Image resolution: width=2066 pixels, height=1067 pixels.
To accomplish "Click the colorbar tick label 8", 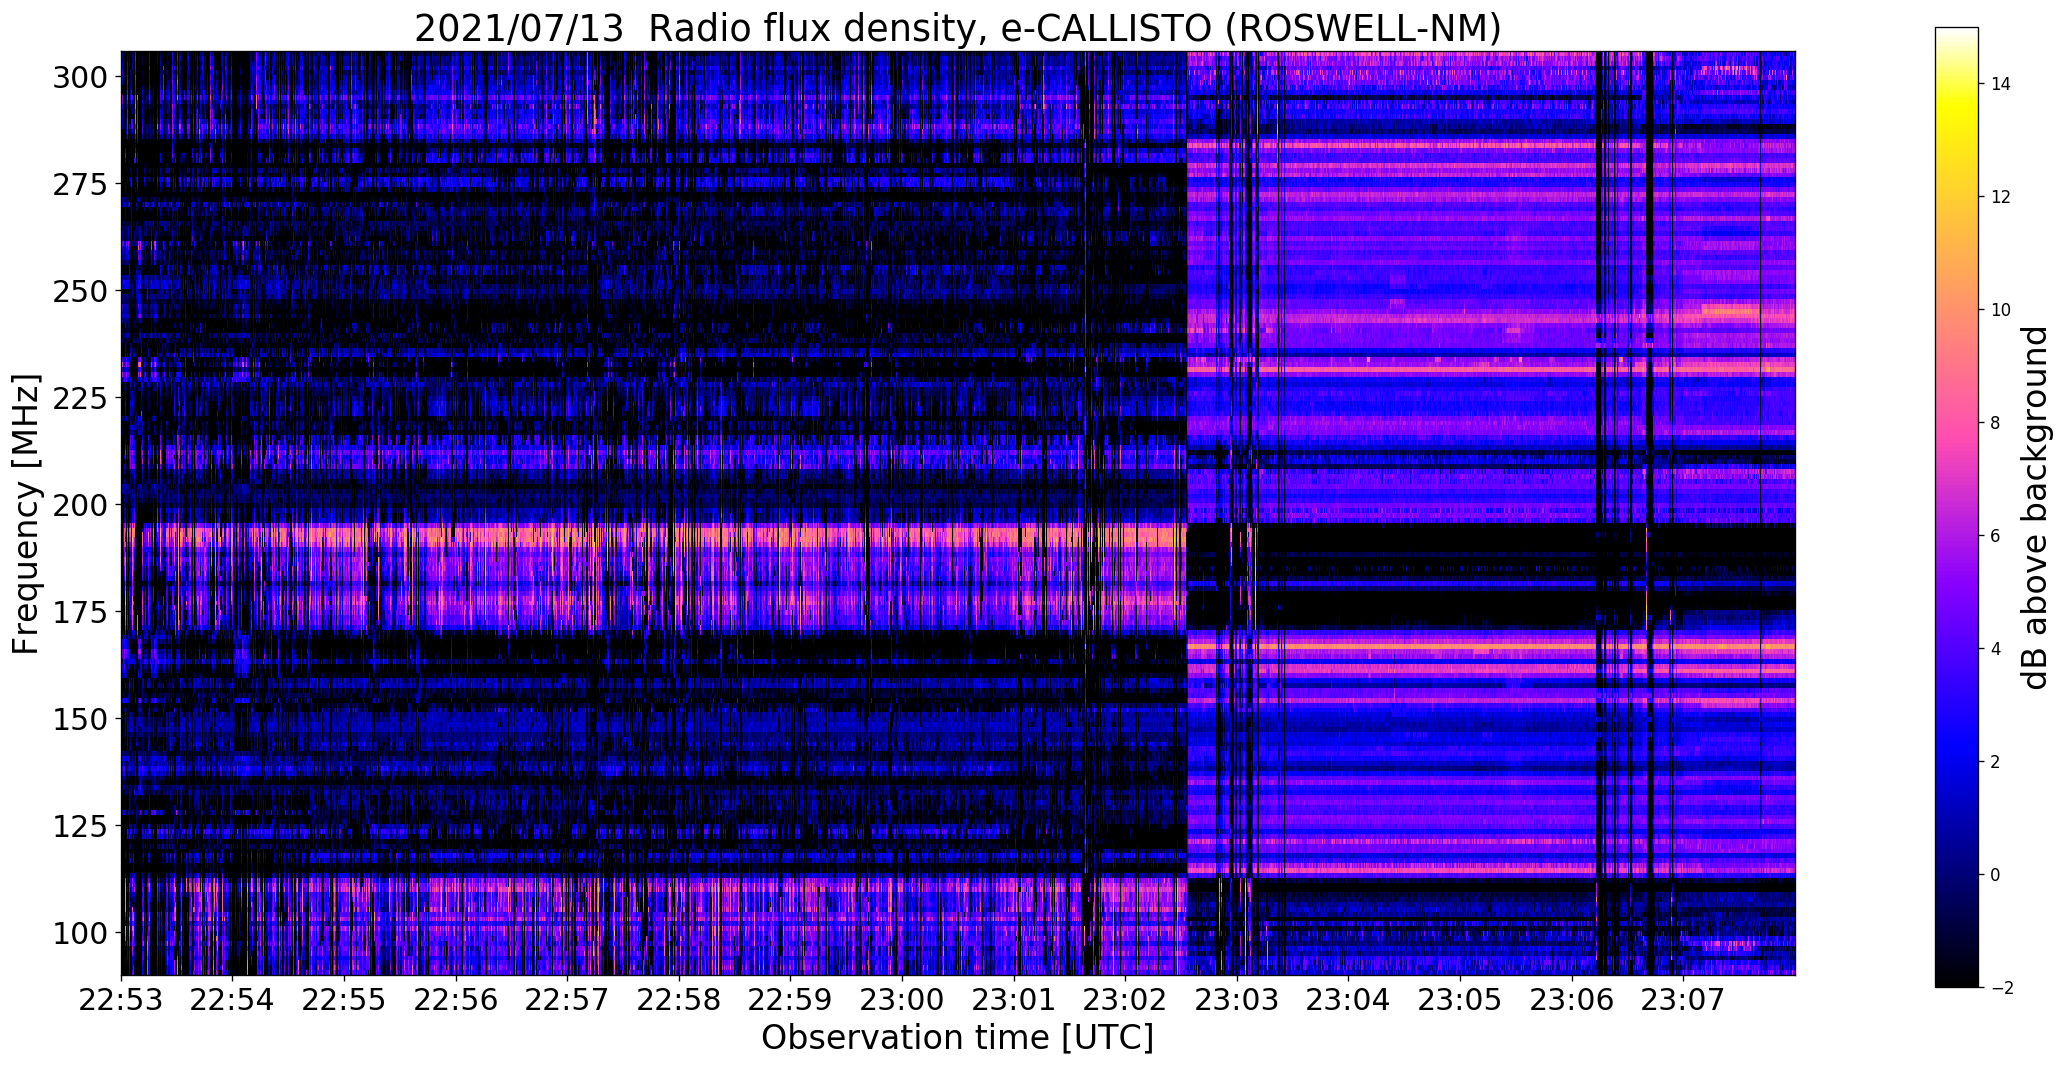I will [x=1995, y=423].
